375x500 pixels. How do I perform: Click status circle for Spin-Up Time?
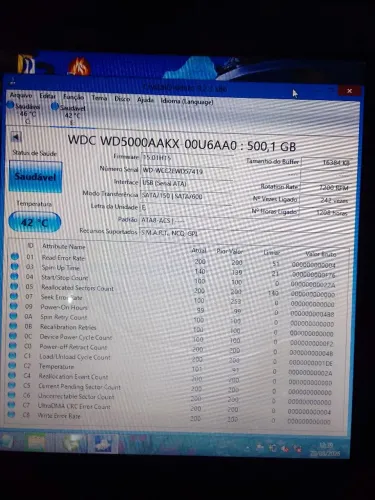click(x=14, y=266)
